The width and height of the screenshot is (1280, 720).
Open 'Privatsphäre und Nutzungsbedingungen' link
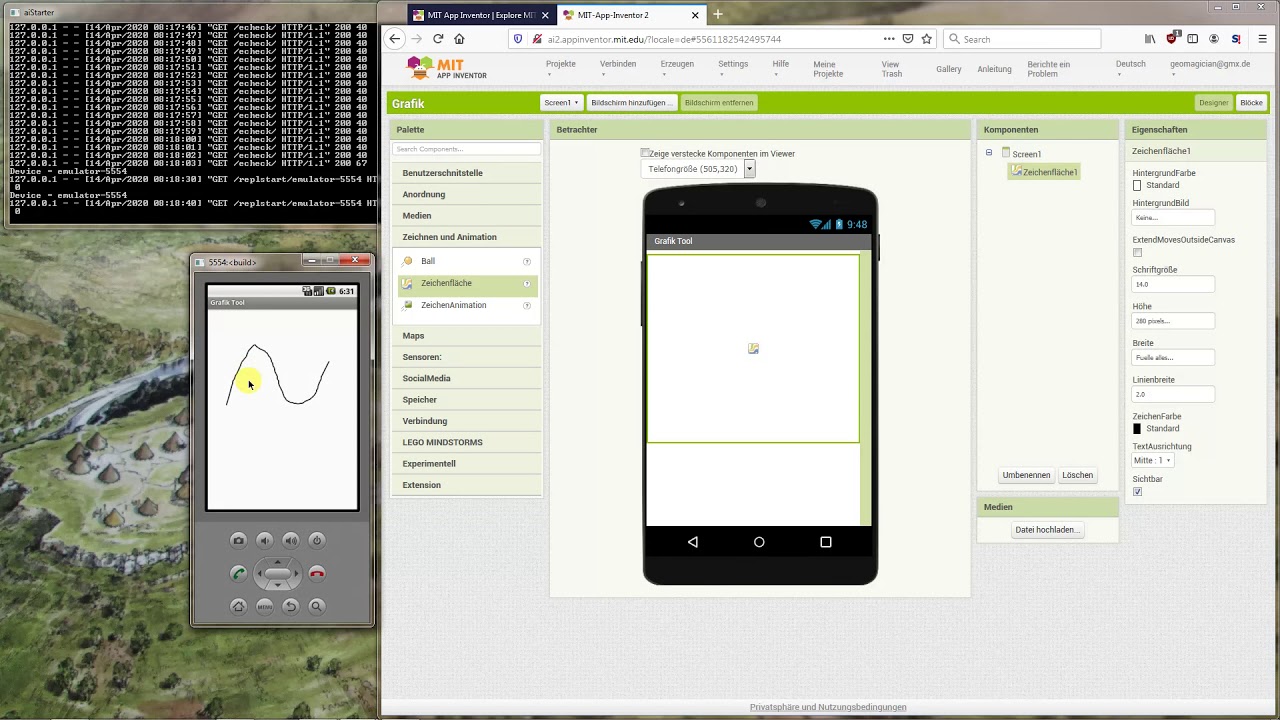pyautogui.click(x=828, y=707)
